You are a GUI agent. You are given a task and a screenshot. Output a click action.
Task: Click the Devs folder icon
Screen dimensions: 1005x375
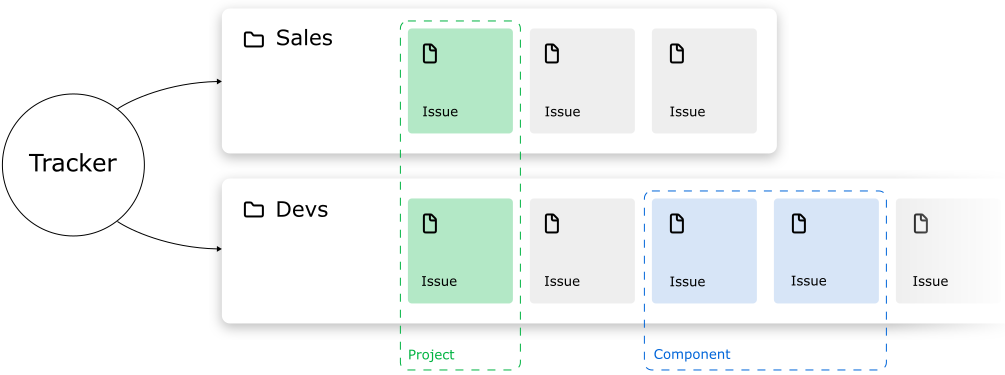coord(254,210)
